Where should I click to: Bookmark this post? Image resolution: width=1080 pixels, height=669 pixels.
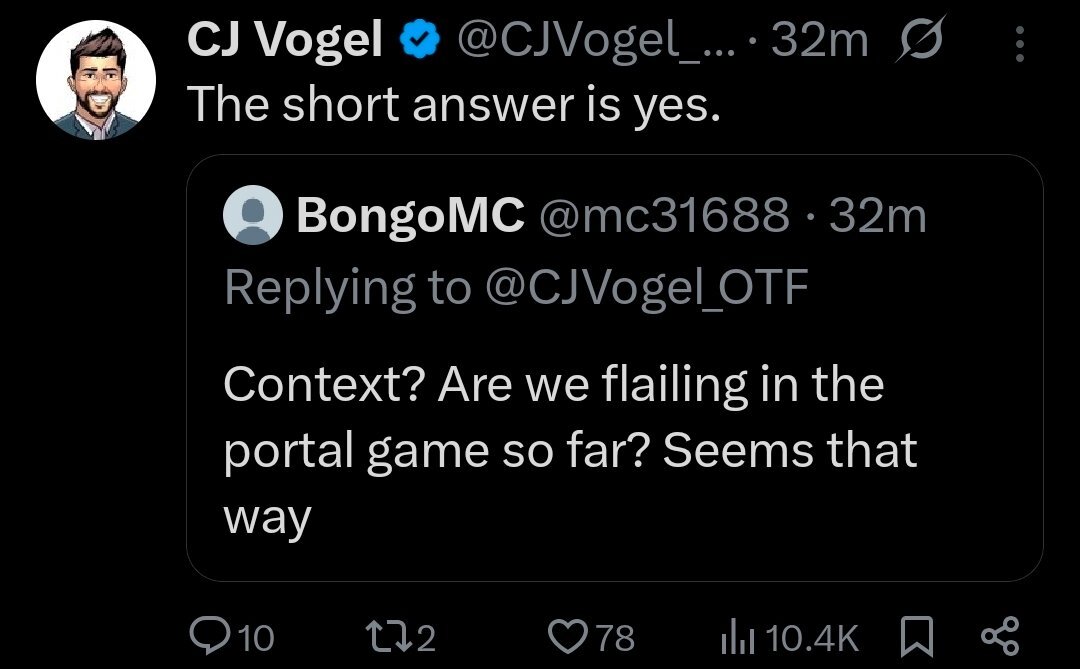click(916, 636)
